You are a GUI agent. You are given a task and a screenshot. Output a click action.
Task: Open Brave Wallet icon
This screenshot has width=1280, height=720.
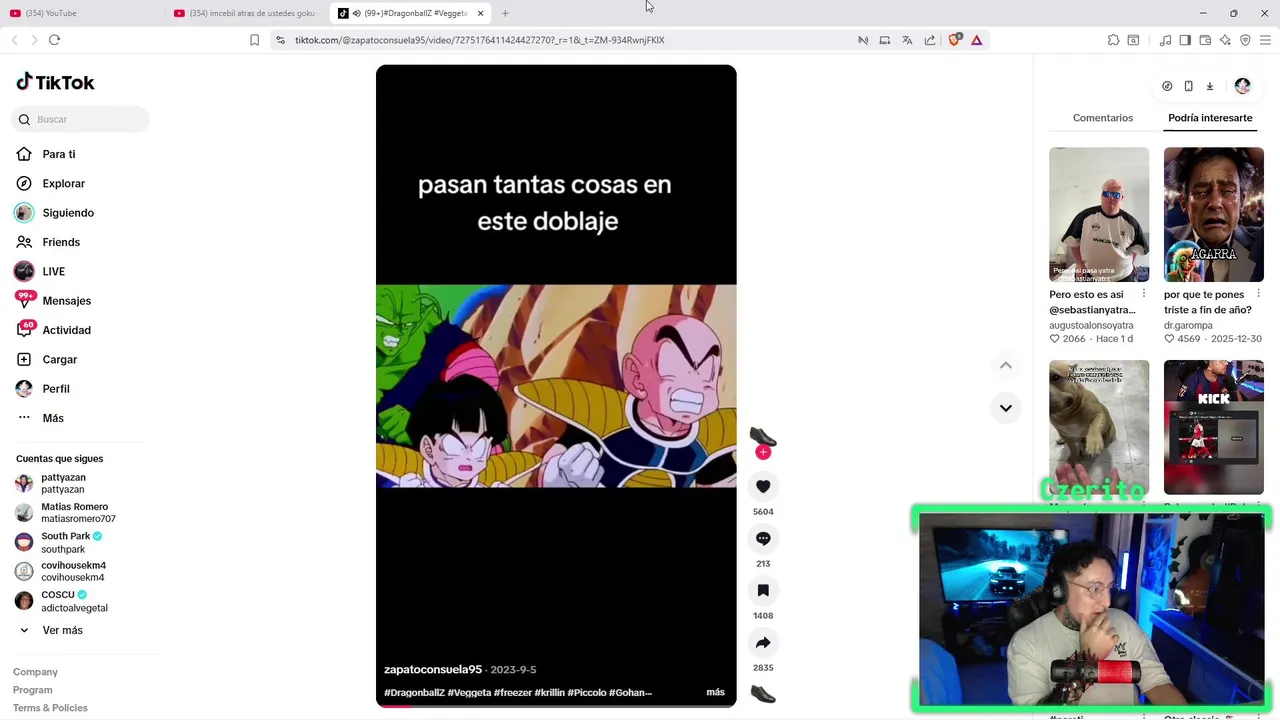point(1205,40)
